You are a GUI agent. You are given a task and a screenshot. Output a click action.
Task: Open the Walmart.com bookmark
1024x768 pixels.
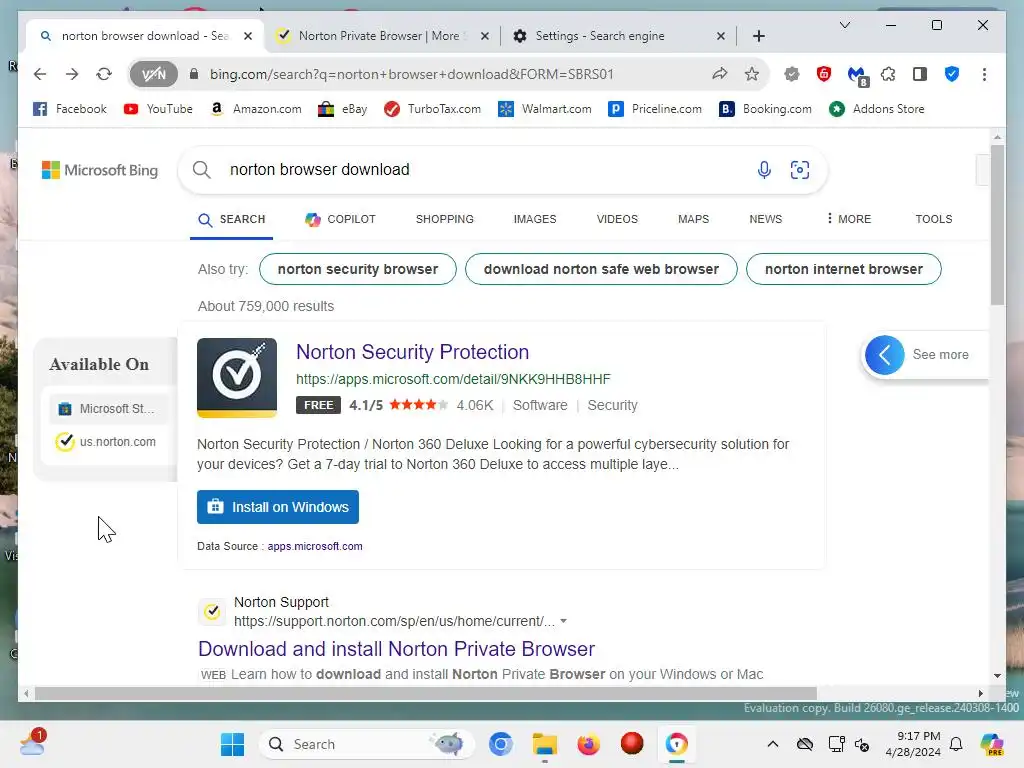pos(545,109)
